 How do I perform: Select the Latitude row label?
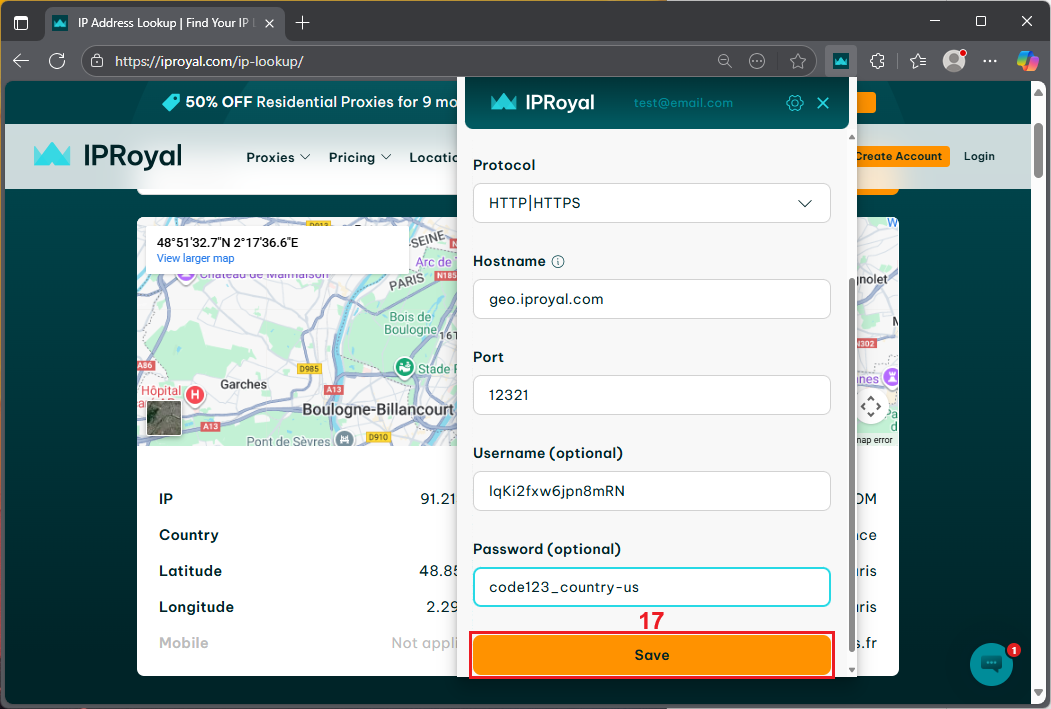pyautogui.click(x=190, y=571)
